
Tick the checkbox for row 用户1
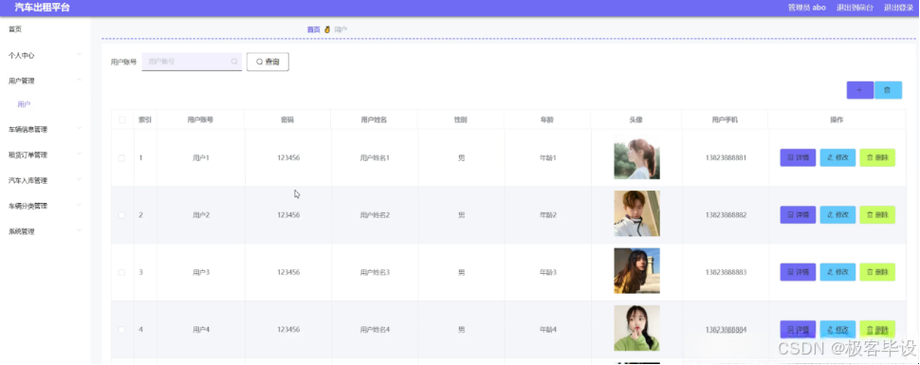[121, 158]
